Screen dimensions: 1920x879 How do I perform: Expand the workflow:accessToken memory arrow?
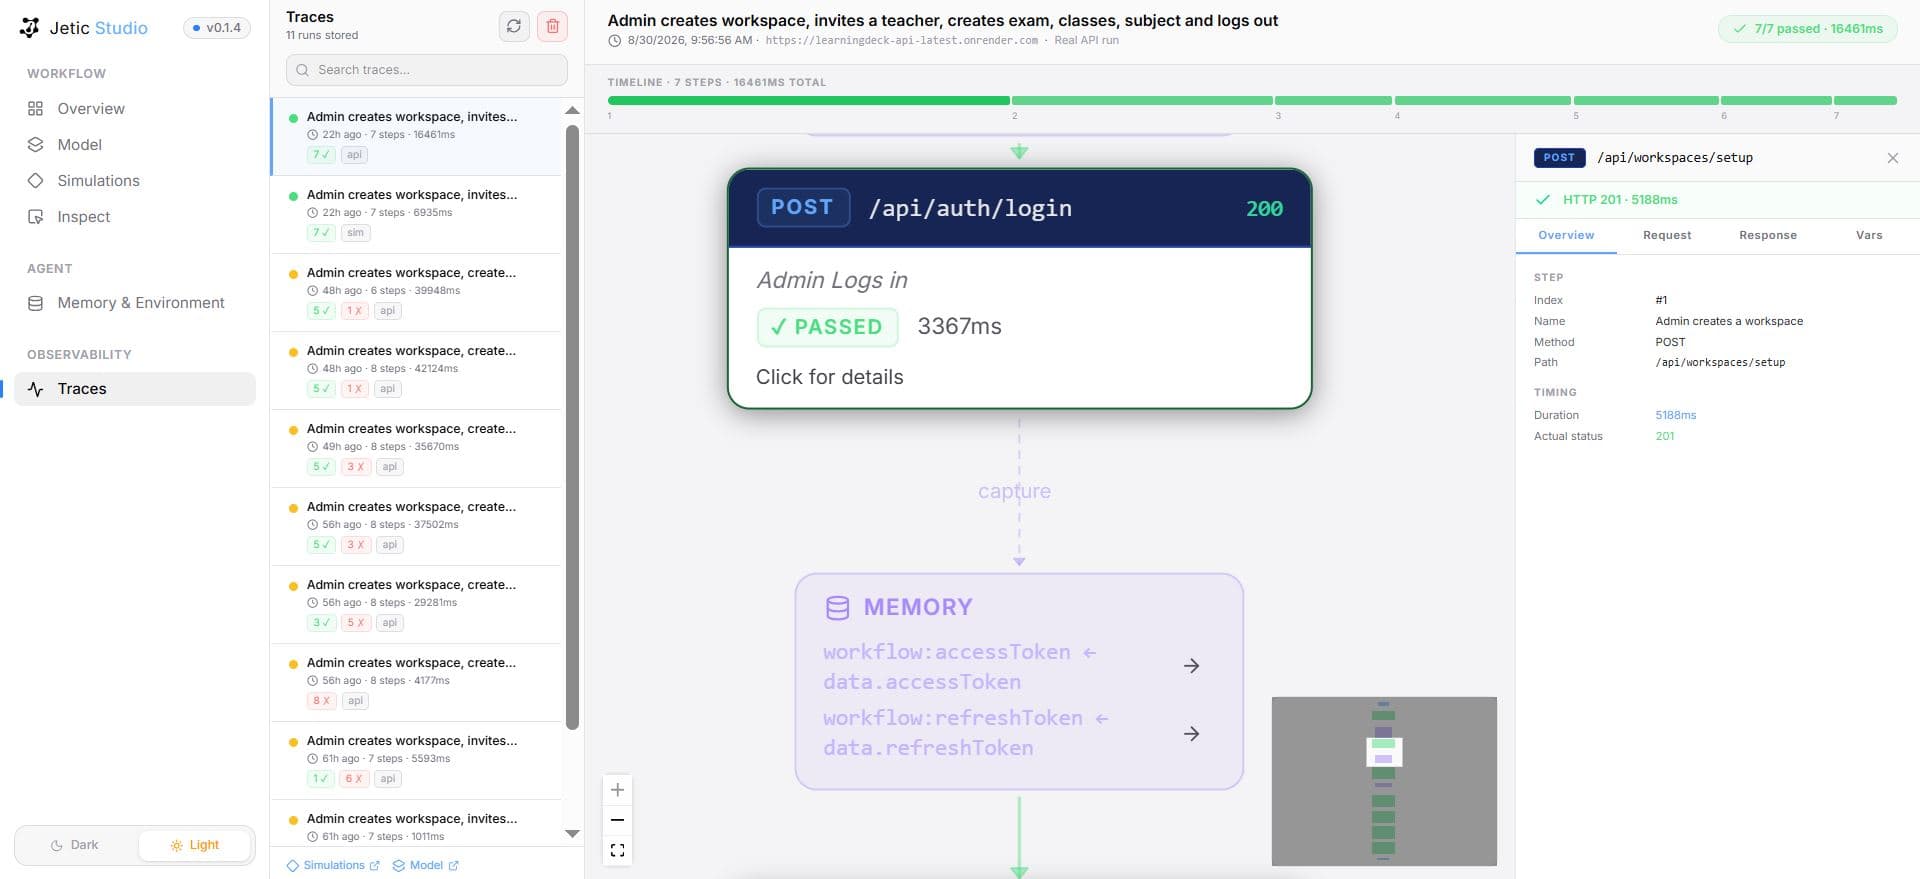(1191, 666)
